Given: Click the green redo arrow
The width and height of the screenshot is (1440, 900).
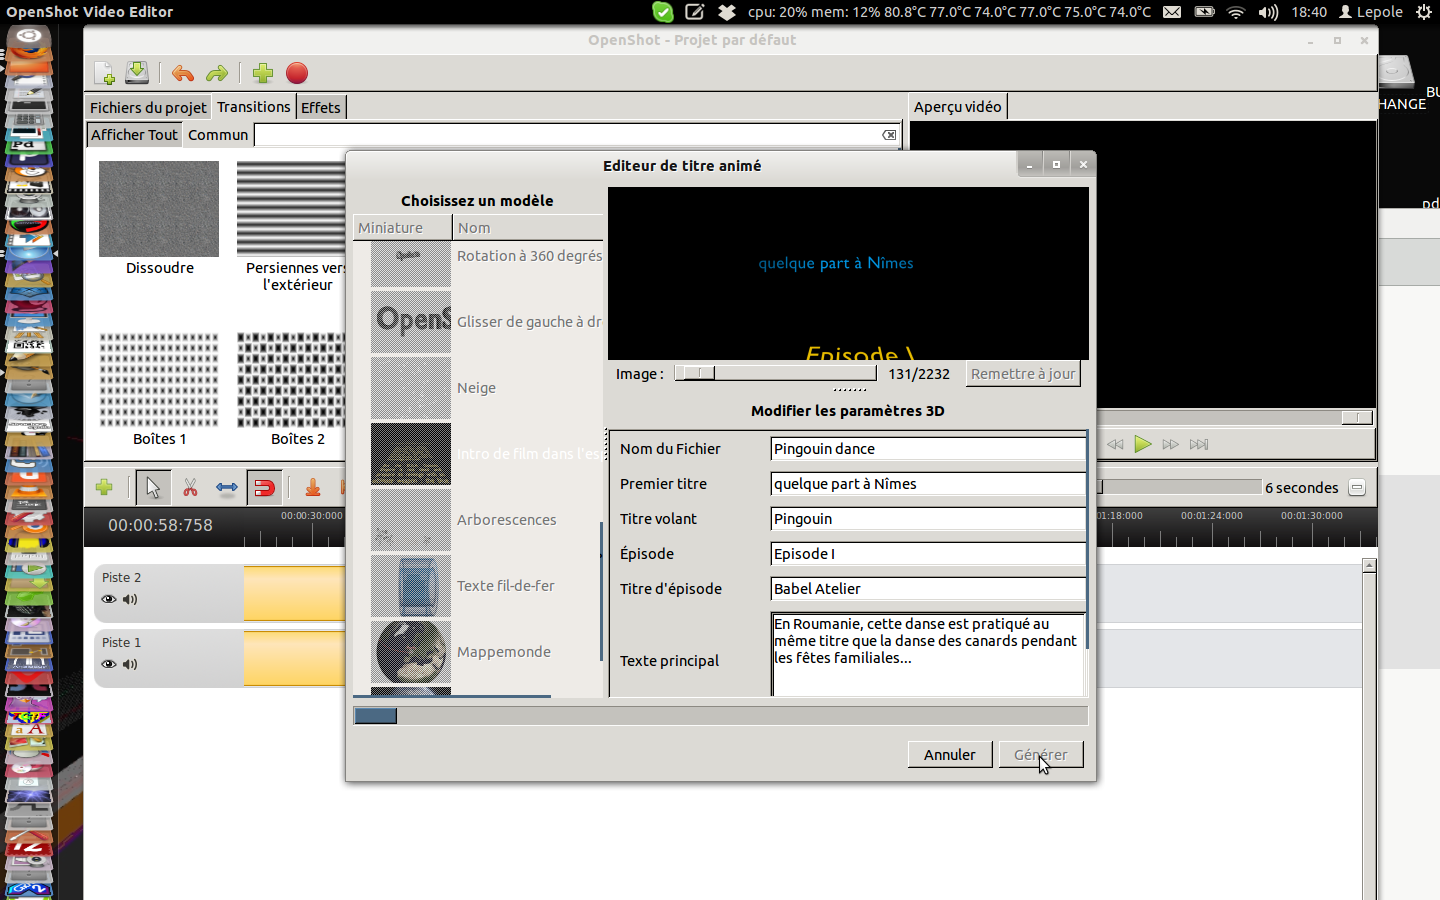Looking at the screenshot, I should [x=216, y=73].
